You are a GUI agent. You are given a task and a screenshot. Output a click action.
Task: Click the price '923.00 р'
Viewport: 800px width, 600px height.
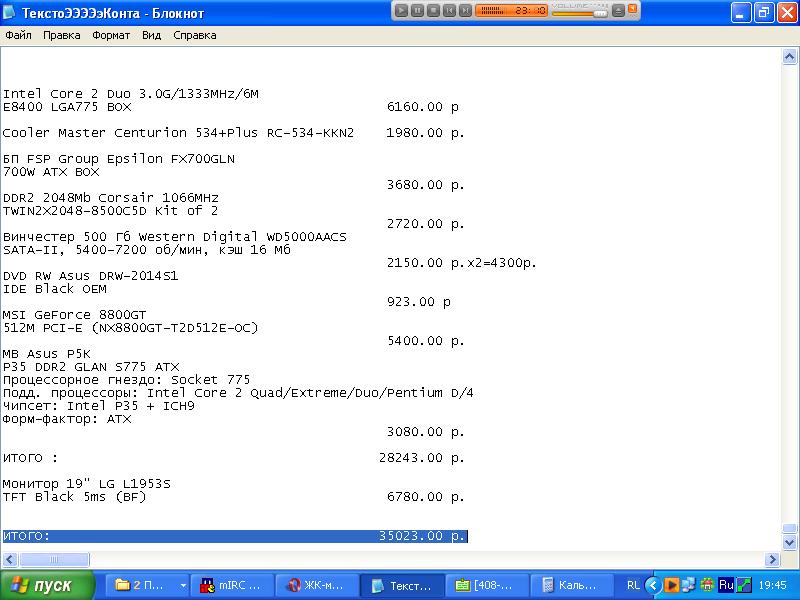[418, 302]
